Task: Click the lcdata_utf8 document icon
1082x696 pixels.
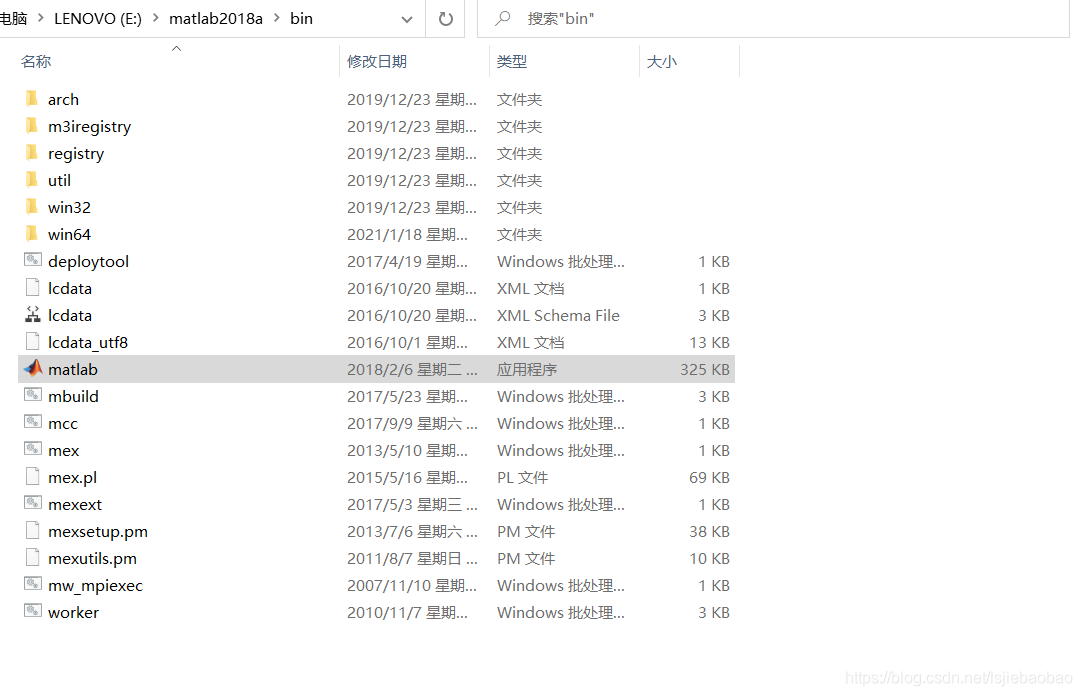Action: 32,341
